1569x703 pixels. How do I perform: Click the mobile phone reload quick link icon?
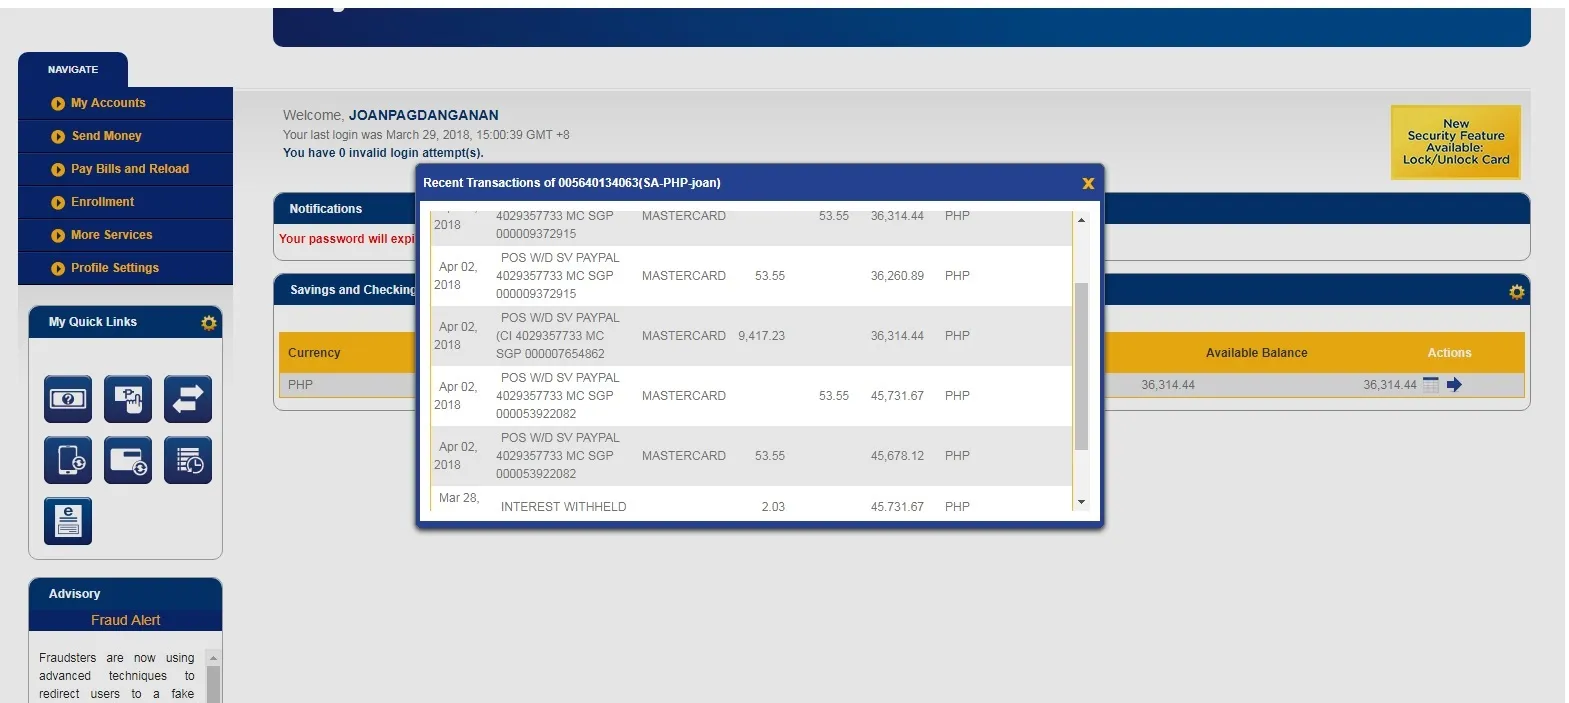click(68, 460)
